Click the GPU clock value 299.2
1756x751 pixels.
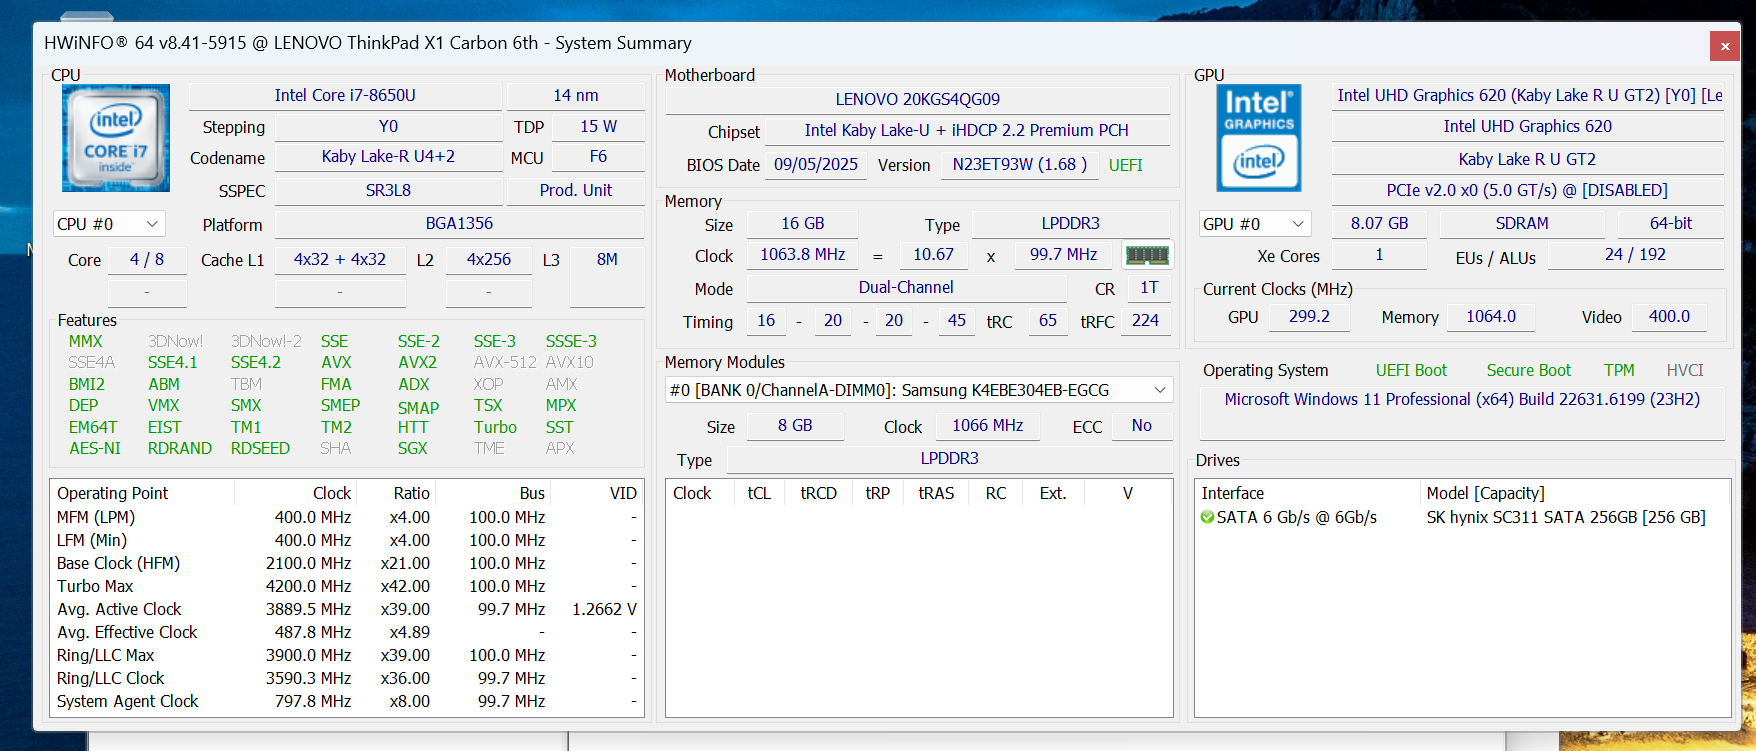click(x=1309, y=317)
